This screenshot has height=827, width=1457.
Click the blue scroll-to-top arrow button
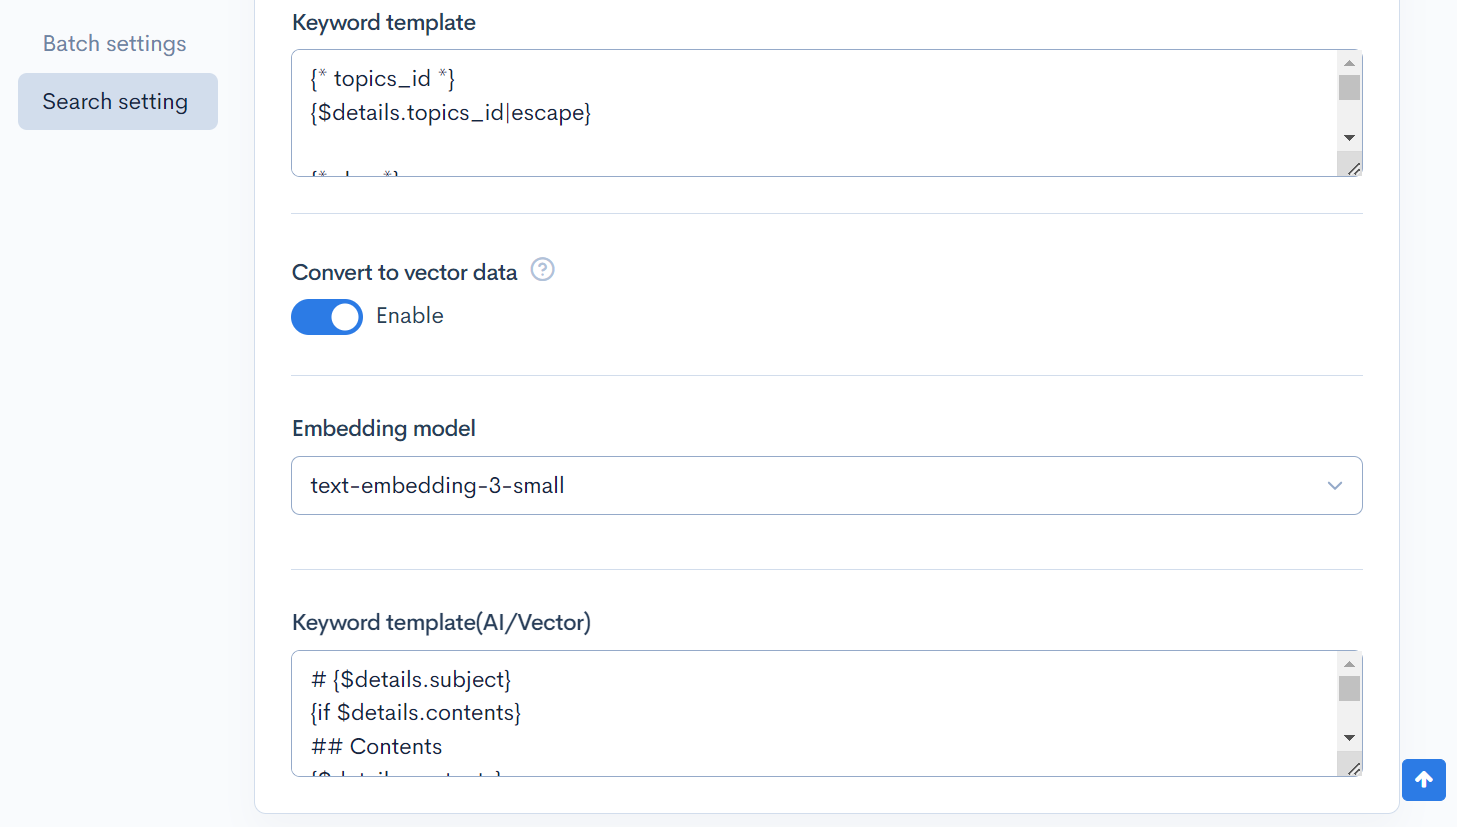(x=1423, y=780)
